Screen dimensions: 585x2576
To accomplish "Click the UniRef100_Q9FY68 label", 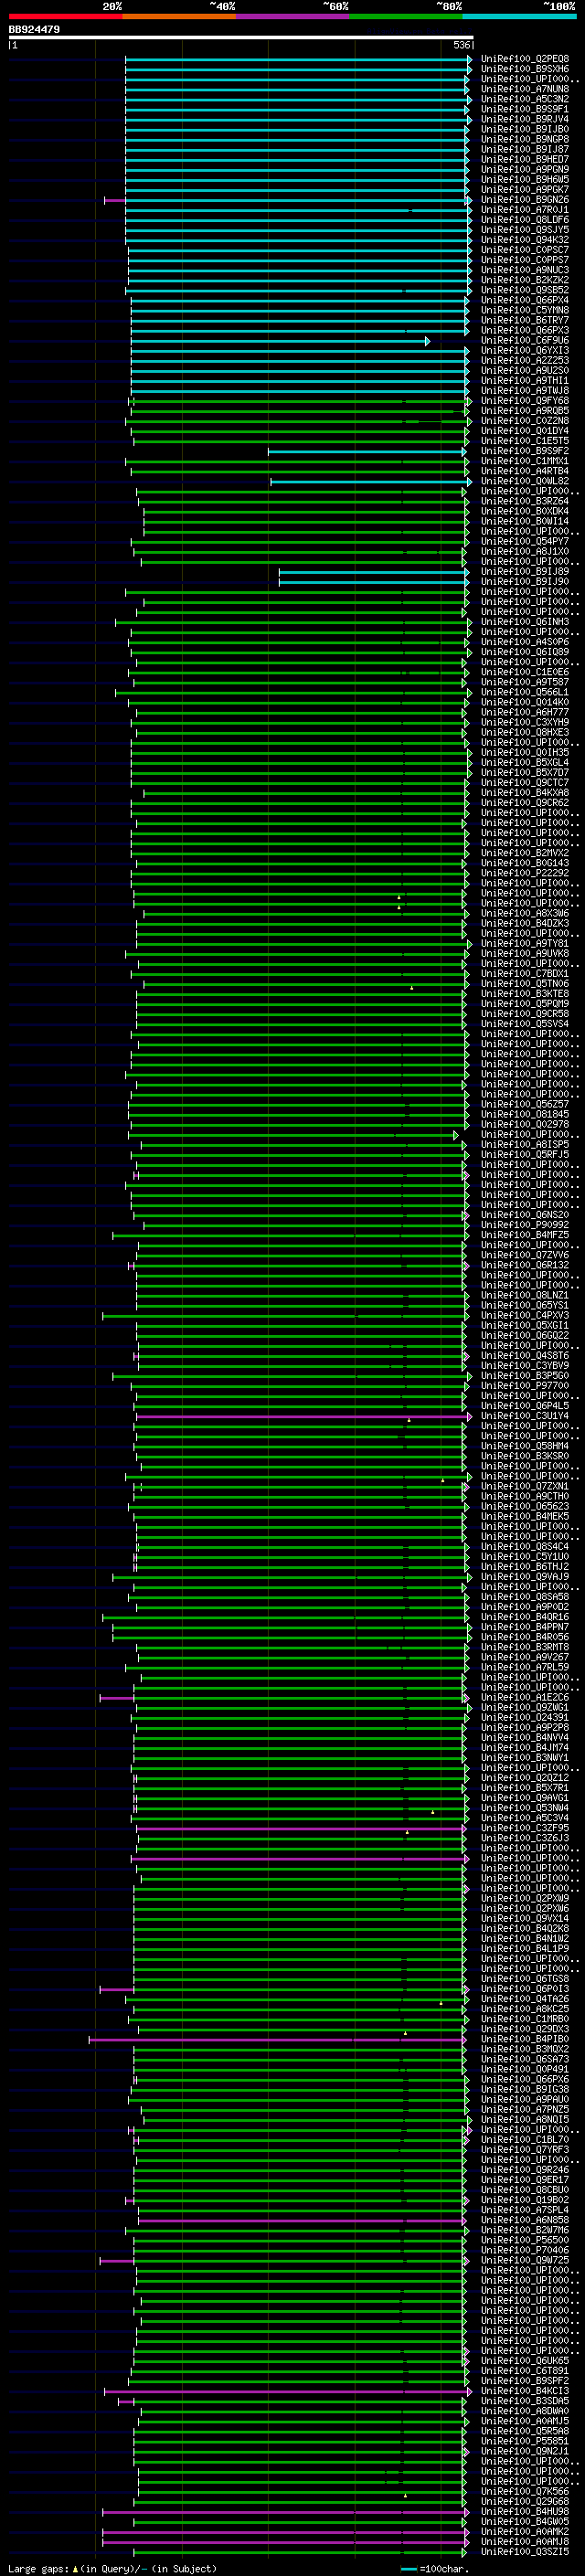I will 524,401.
